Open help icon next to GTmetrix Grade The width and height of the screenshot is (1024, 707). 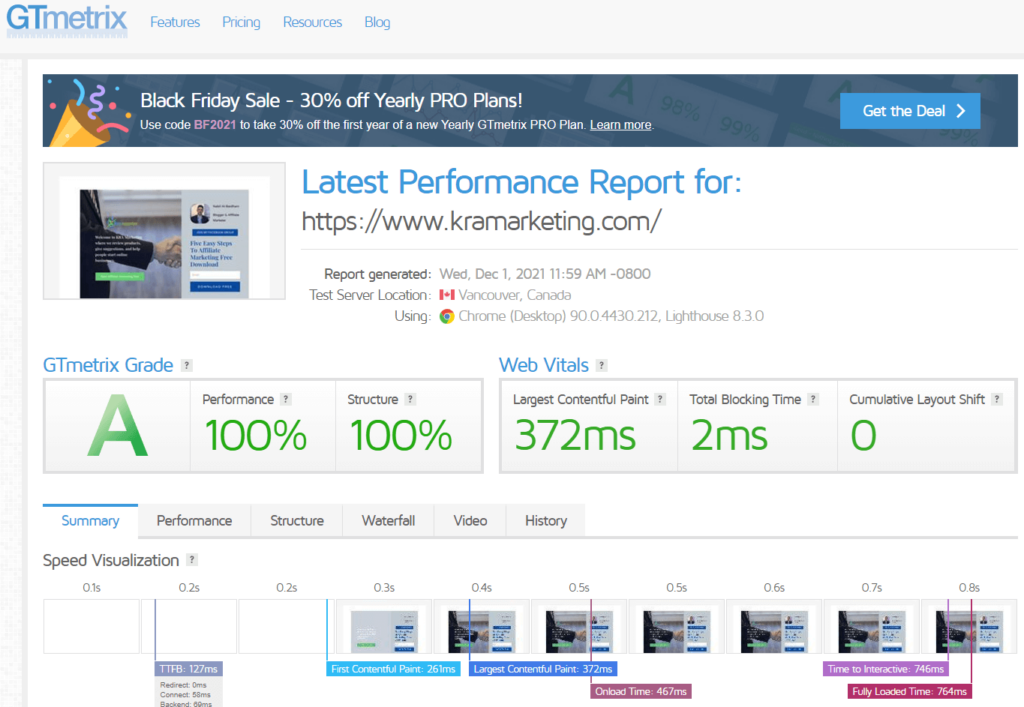187,366
